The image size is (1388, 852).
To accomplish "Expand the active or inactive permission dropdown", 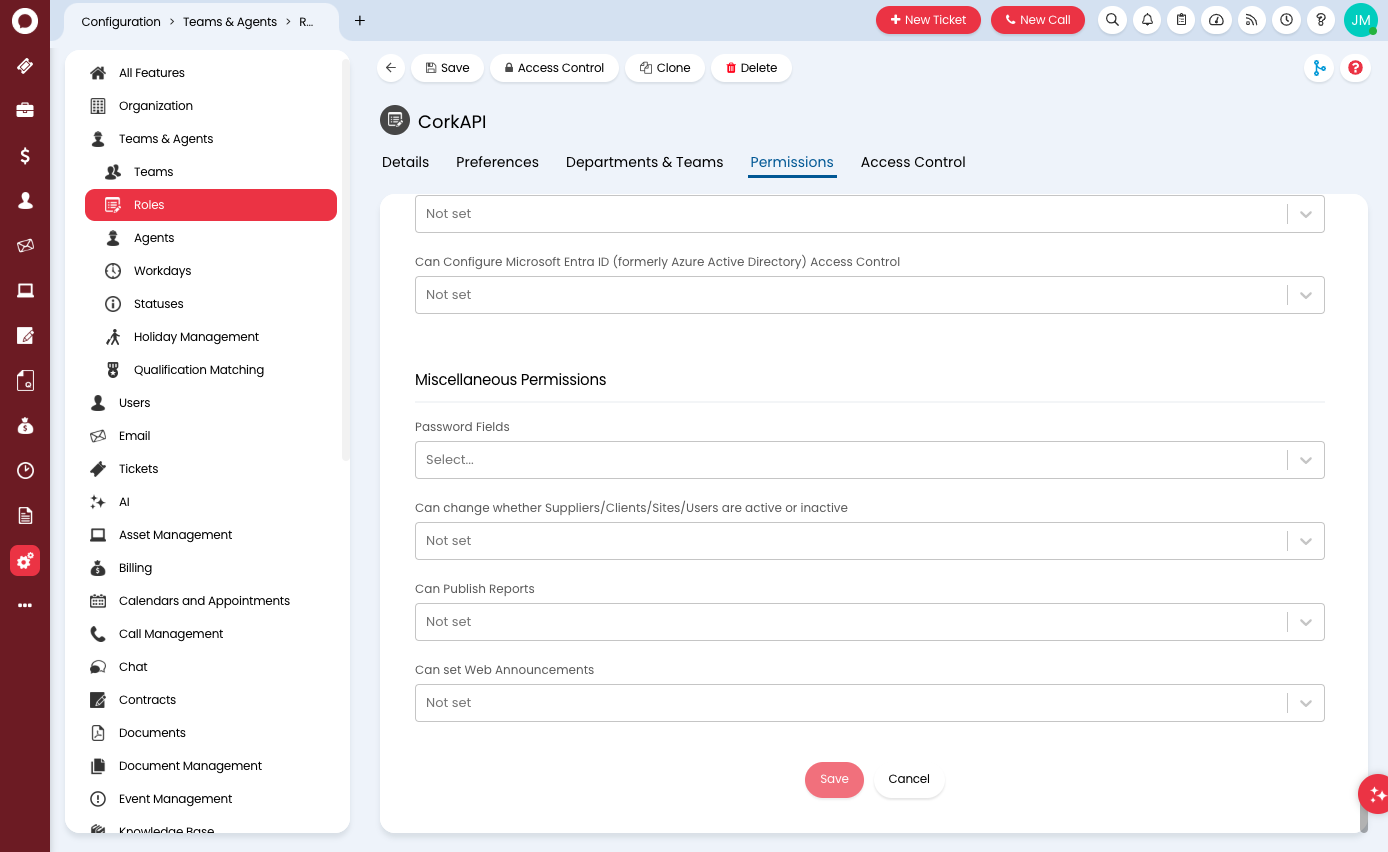I will (869, 541).
